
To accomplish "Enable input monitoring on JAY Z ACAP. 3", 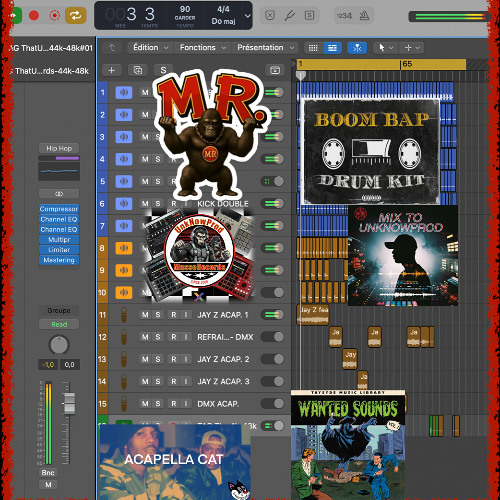I will [186, 381].
